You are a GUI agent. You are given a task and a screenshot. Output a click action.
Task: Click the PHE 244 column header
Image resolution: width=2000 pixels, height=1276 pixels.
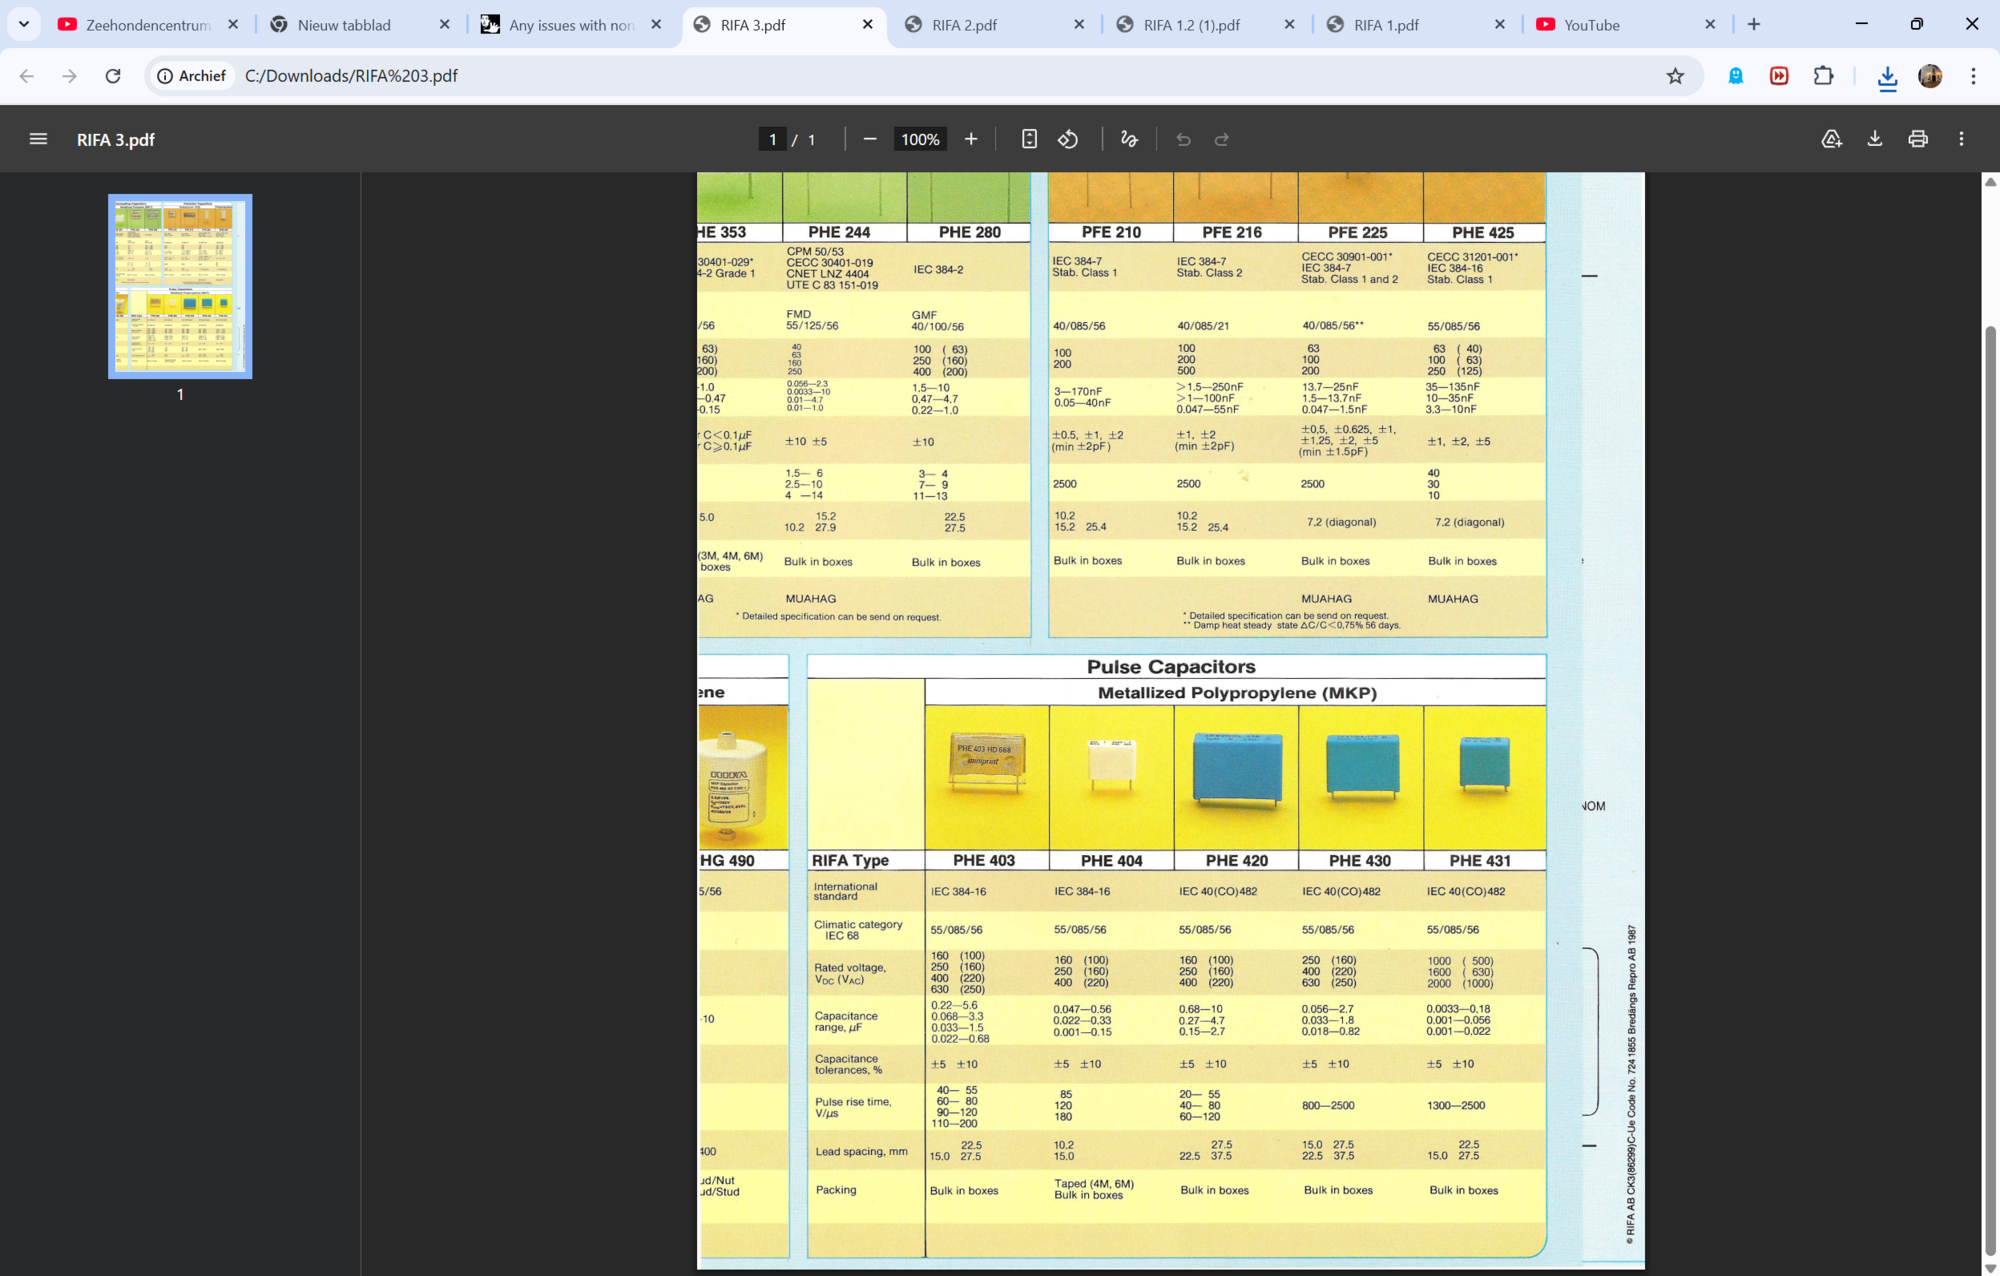click(839, 232)
